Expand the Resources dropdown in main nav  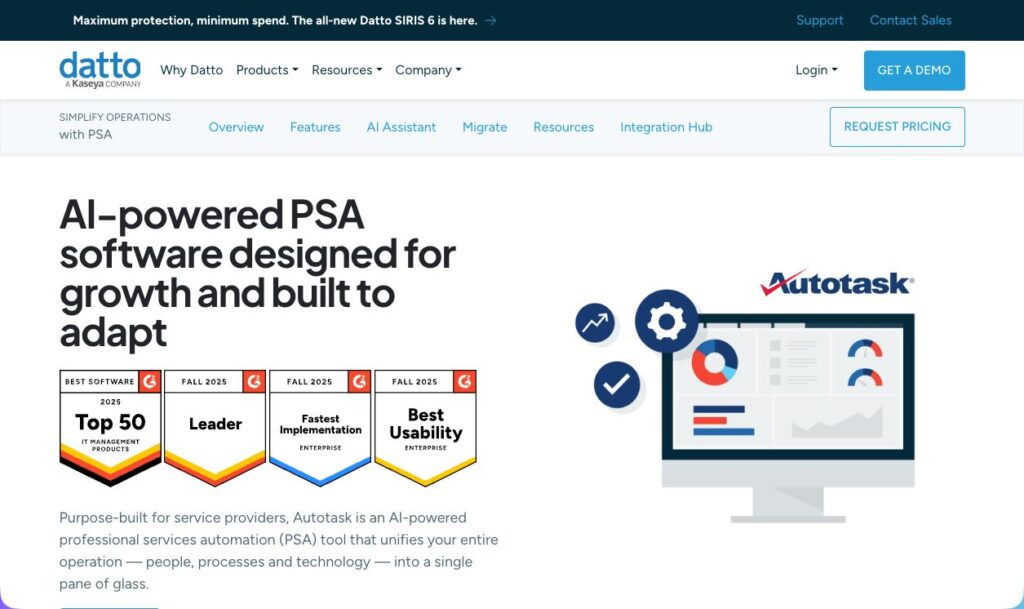(x=347, y=70)
